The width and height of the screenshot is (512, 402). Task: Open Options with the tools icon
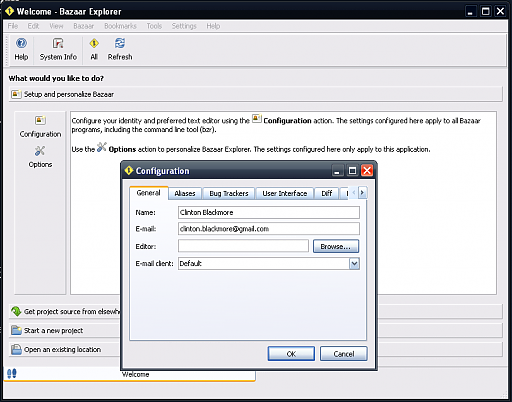point(40,151)
